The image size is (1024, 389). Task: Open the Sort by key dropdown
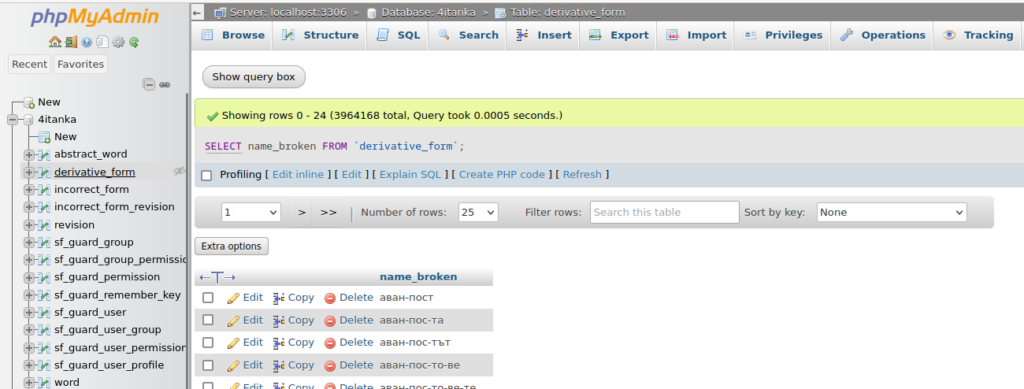(891, 212)
